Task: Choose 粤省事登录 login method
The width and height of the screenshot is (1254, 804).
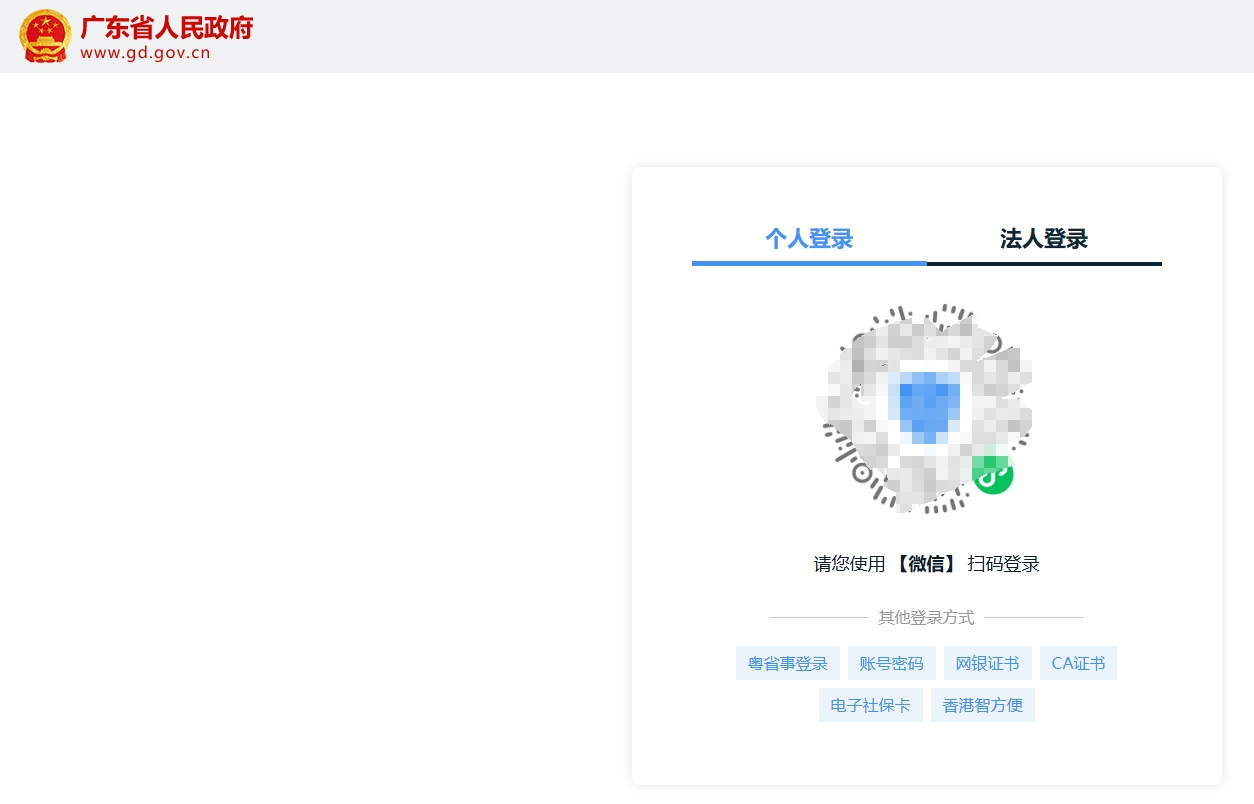Action: (x=788, y=663)
